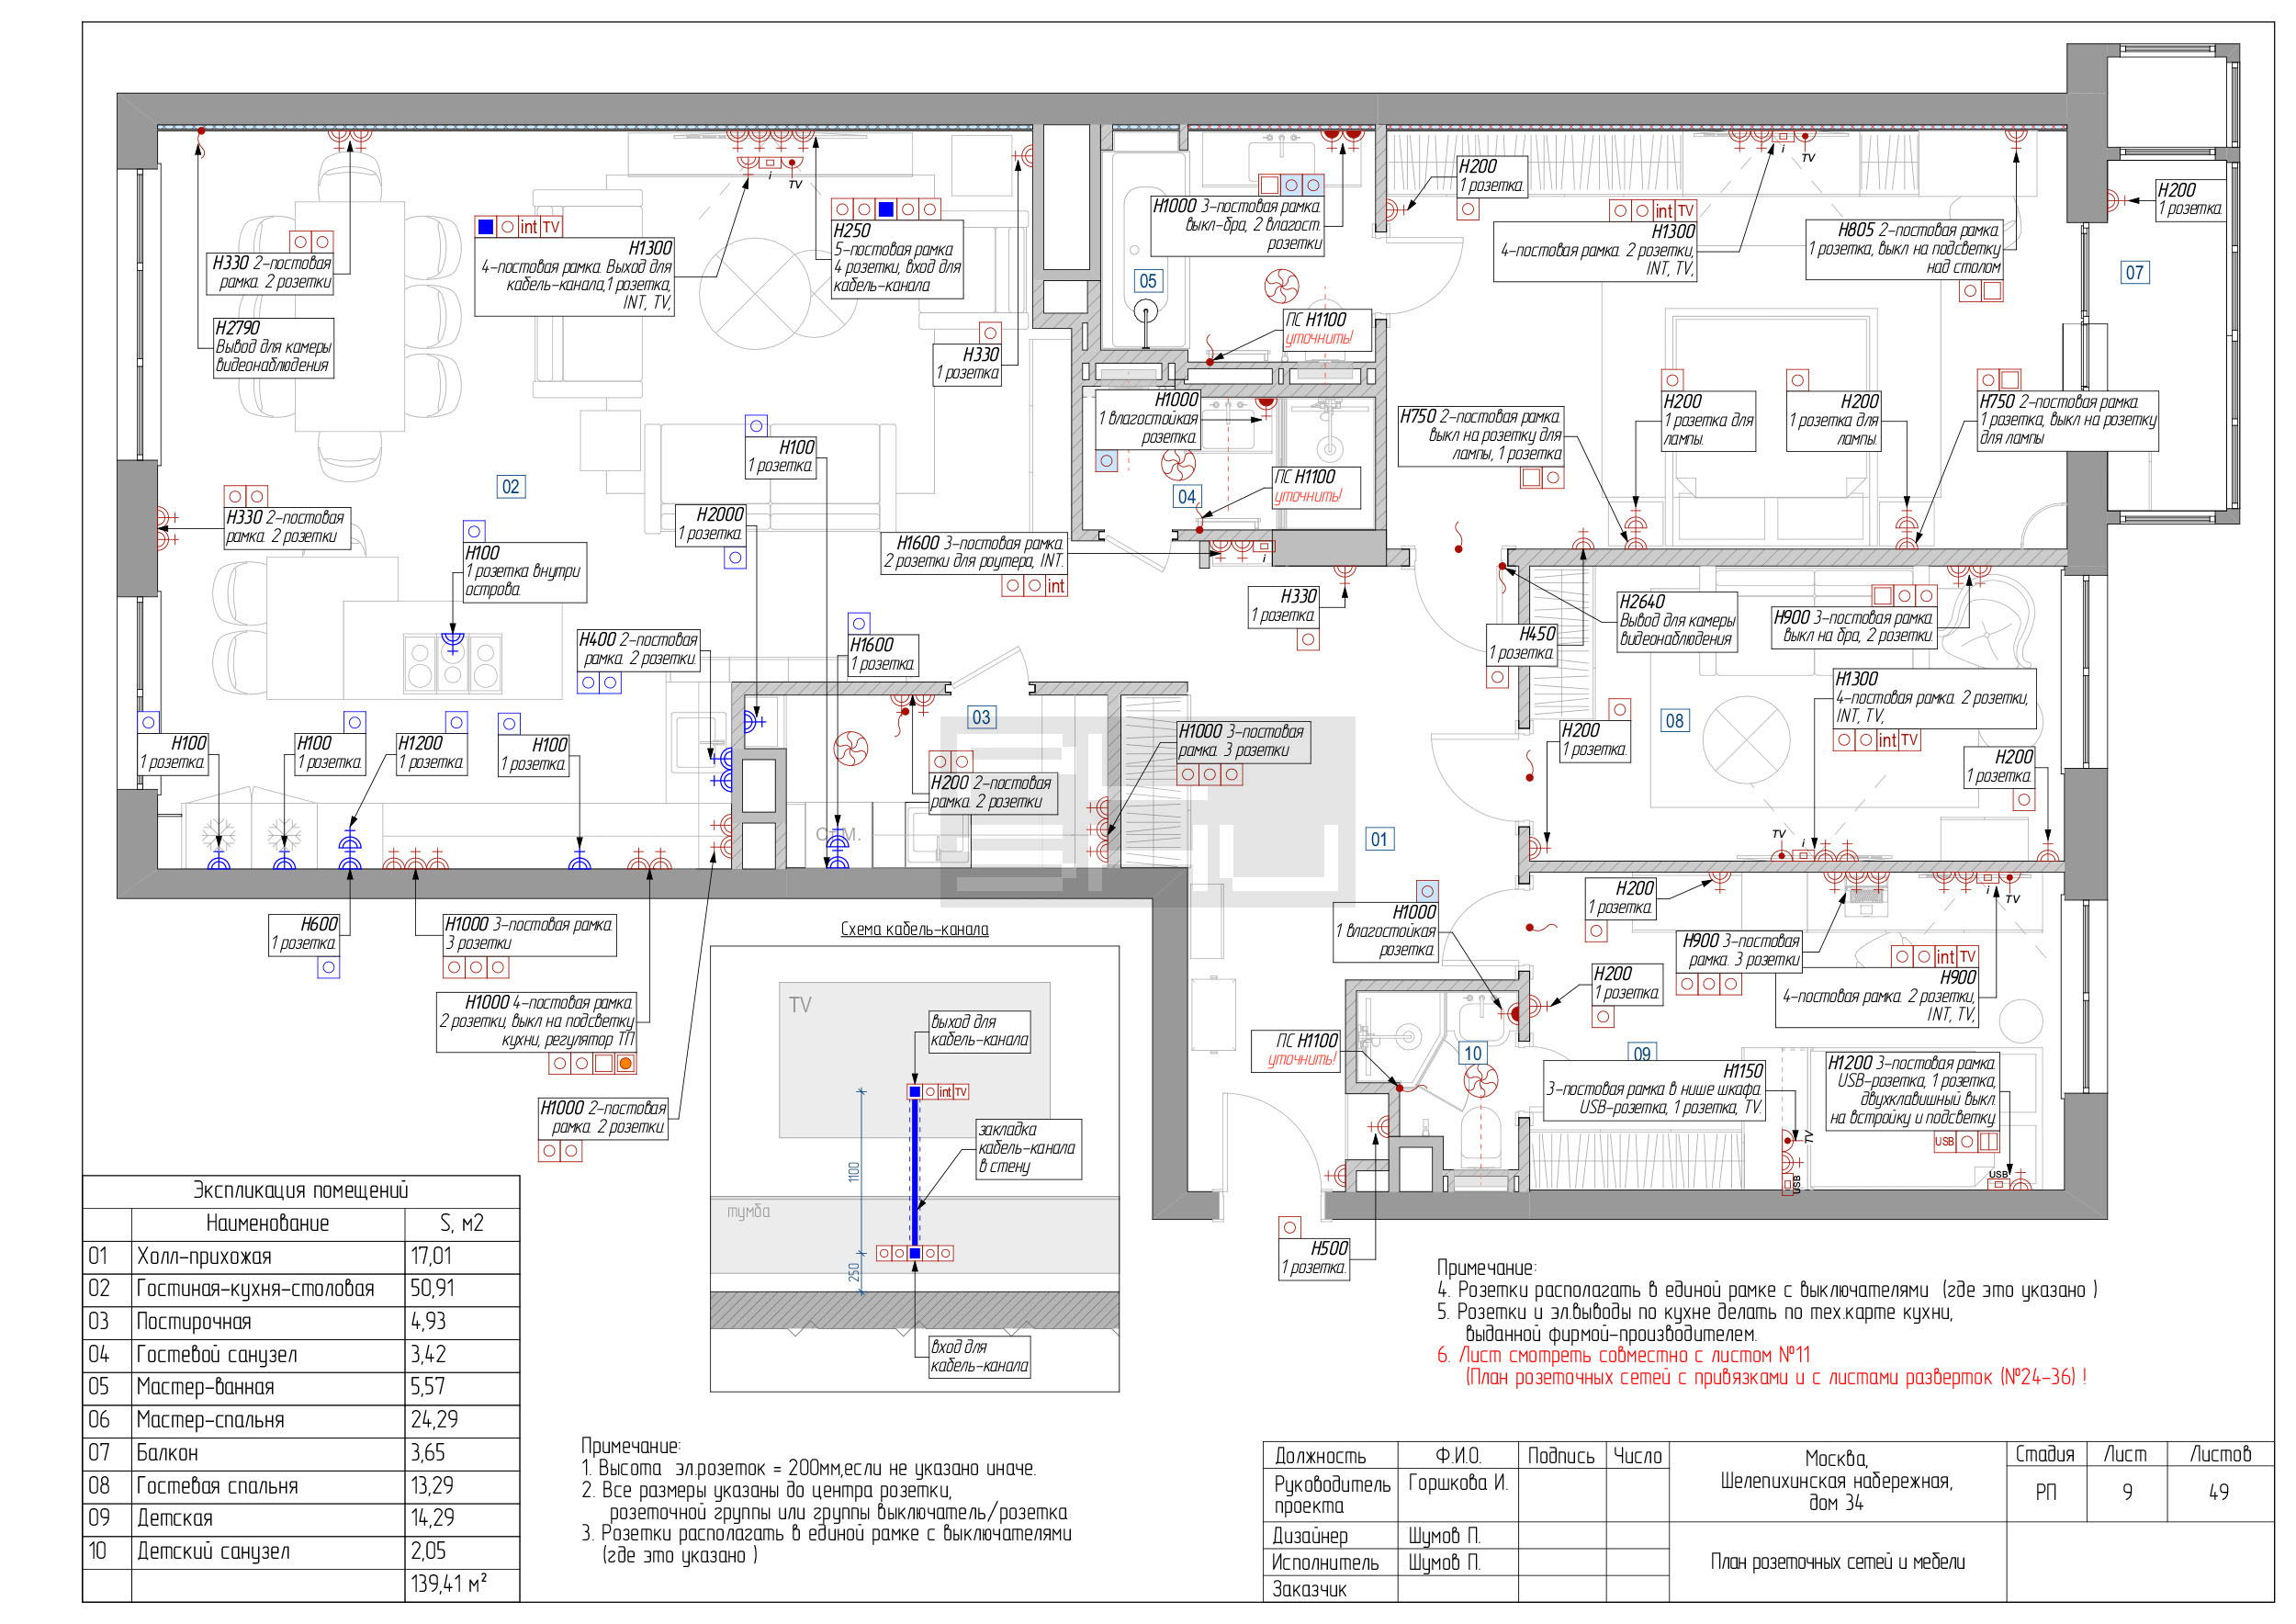The width and height of the screenshot is (2296, 1624).
Task: Click red note '6. Лист смотреть совместно с листом №11'
Action: coord(1624,1356)
